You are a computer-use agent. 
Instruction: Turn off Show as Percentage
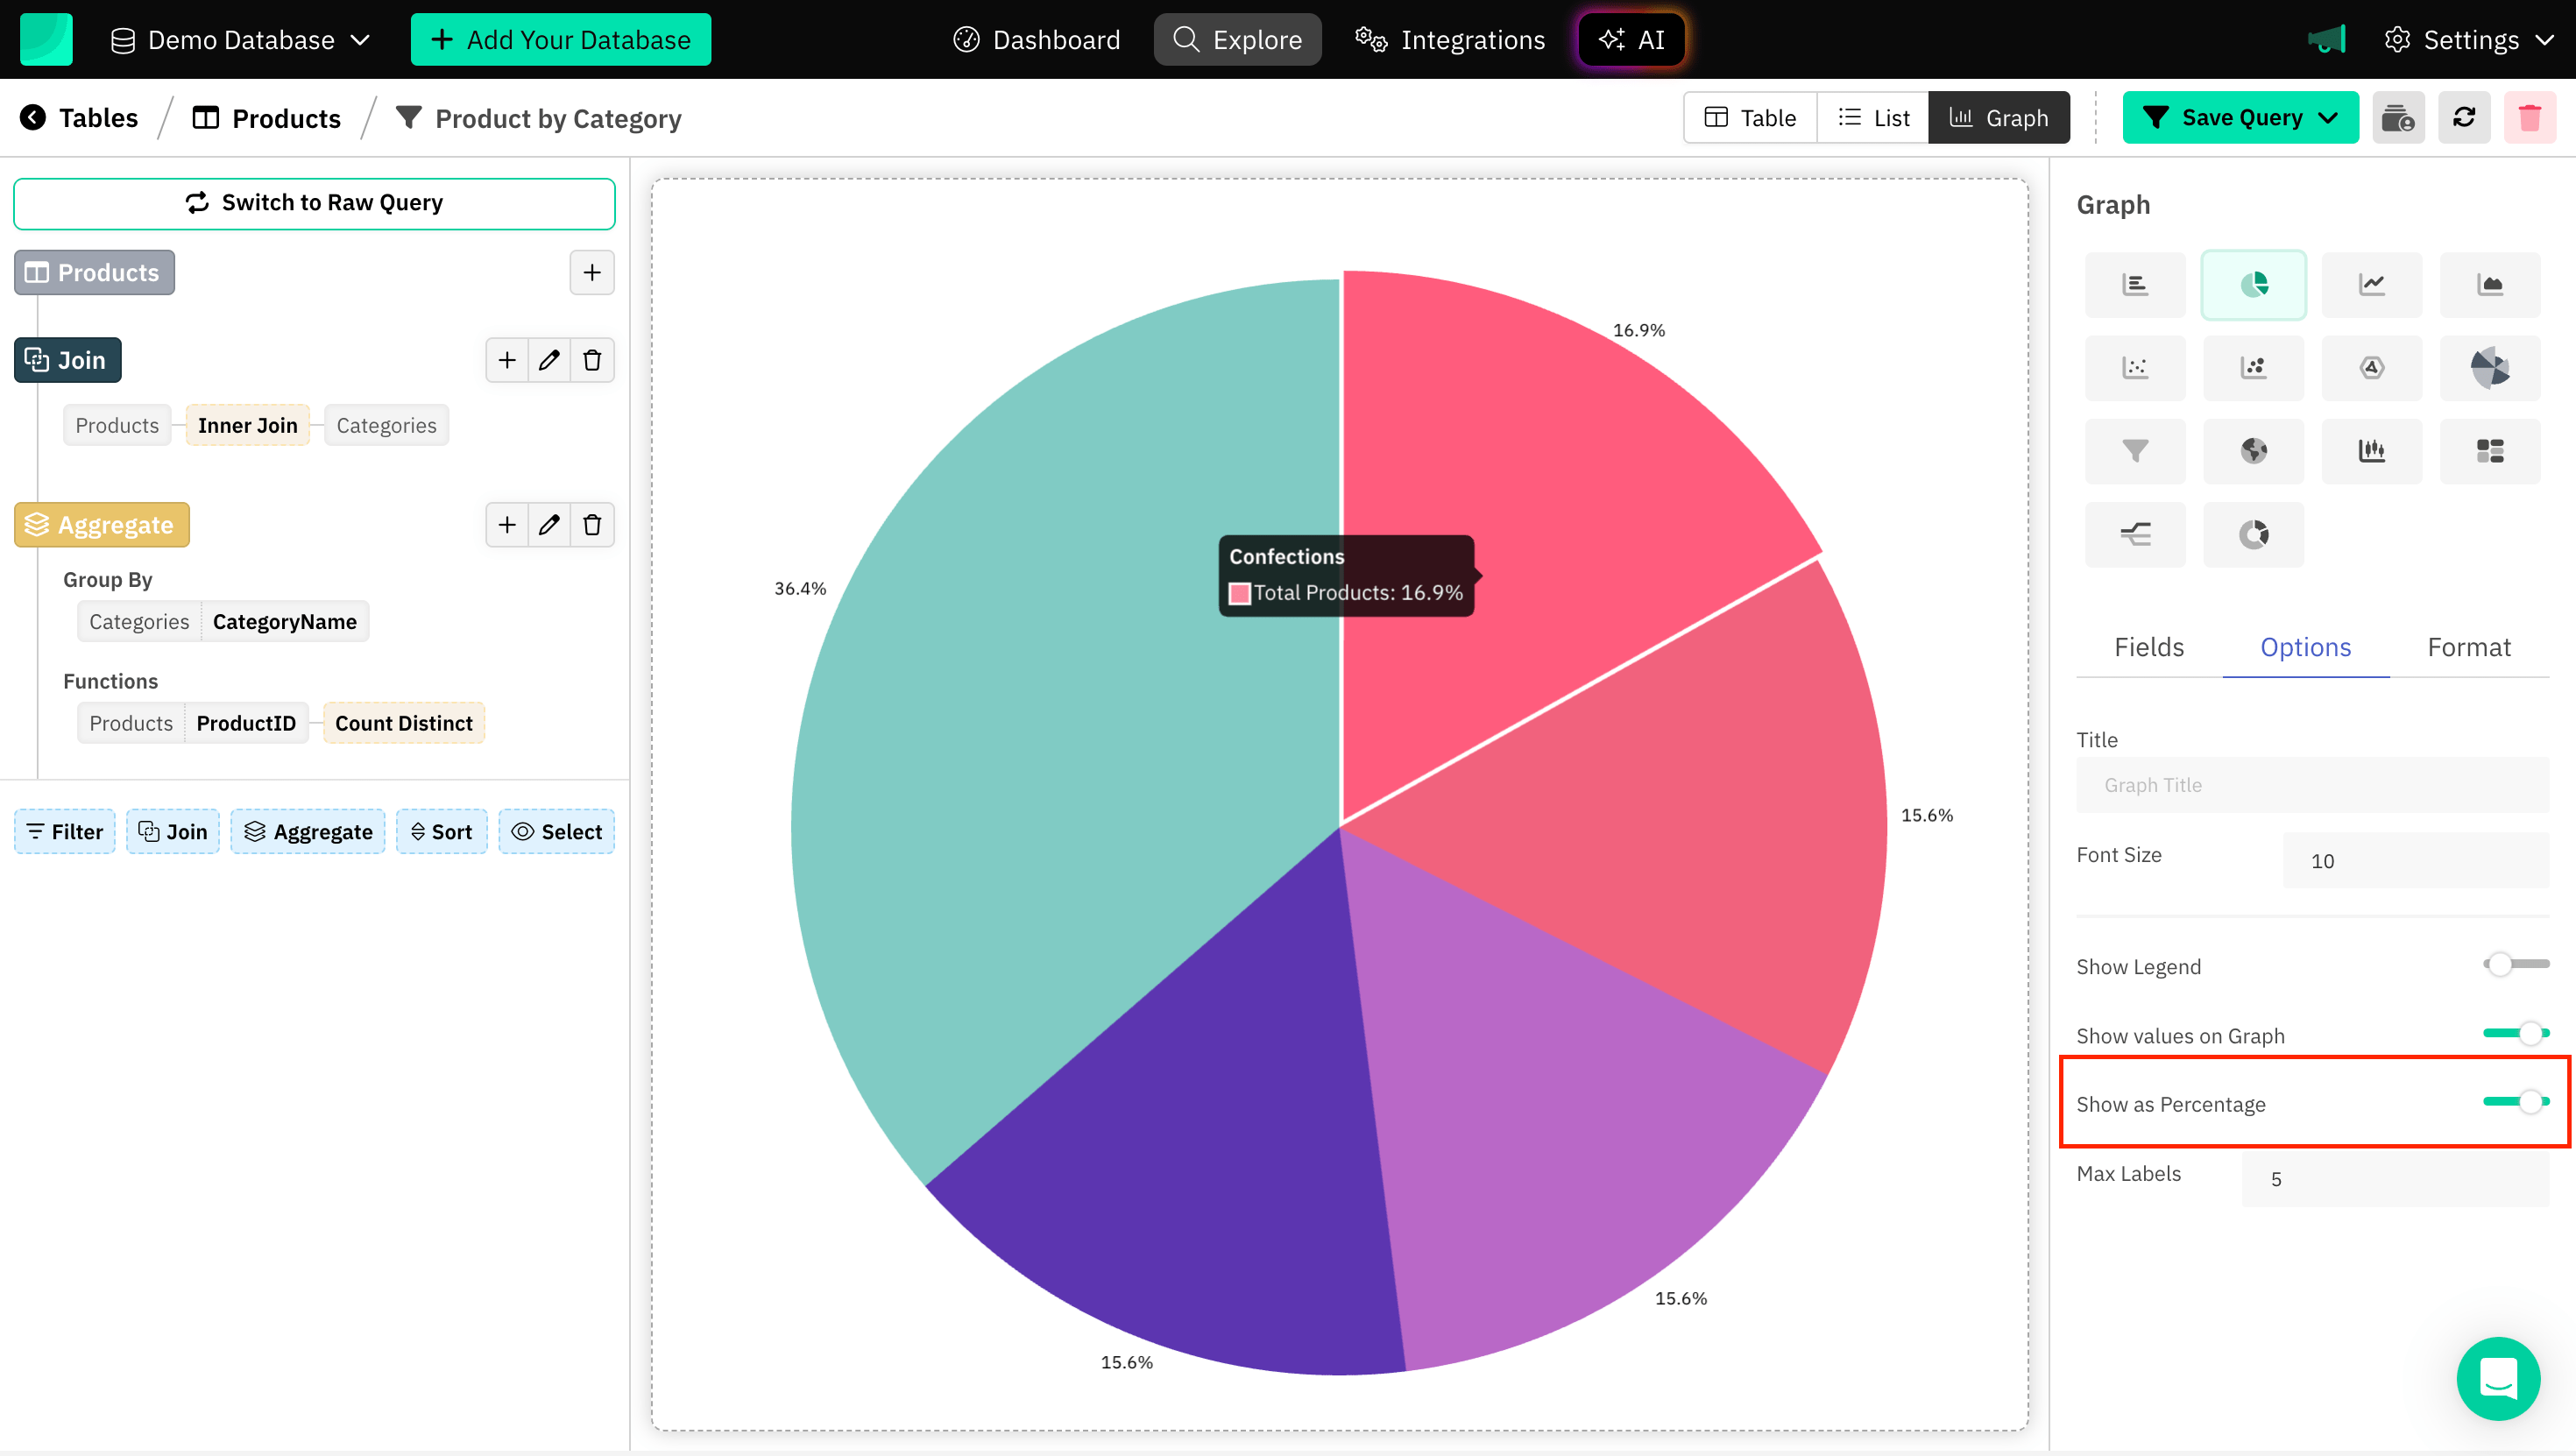[x=2515, y=1102]
